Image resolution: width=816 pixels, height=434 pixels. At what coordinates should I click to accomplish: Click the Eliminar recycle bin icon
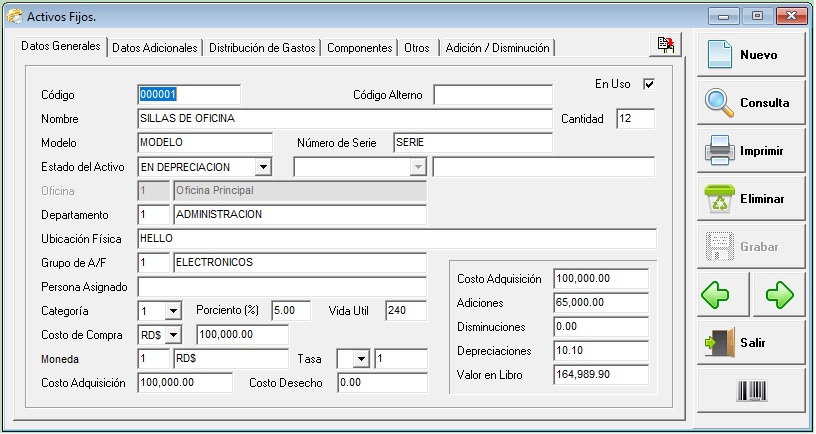pos(720,199)
